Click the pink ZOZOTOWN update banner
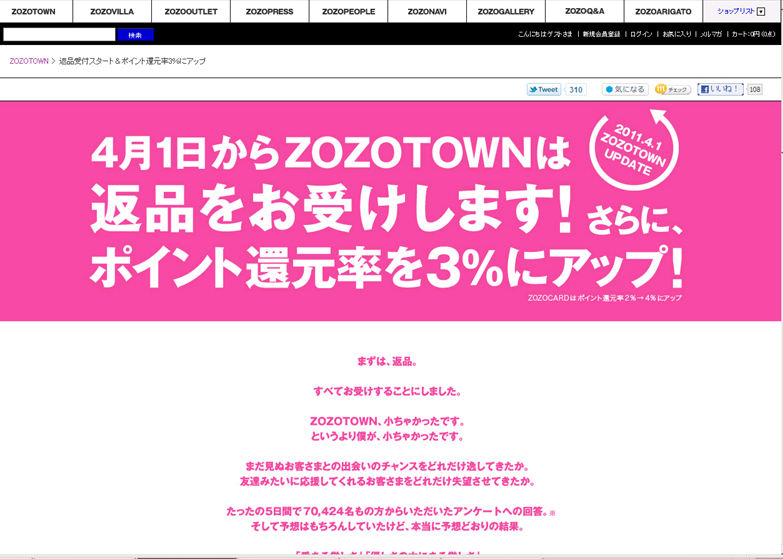Image resolution: width=783 pixels, height=559 pixels. point(390,210)
